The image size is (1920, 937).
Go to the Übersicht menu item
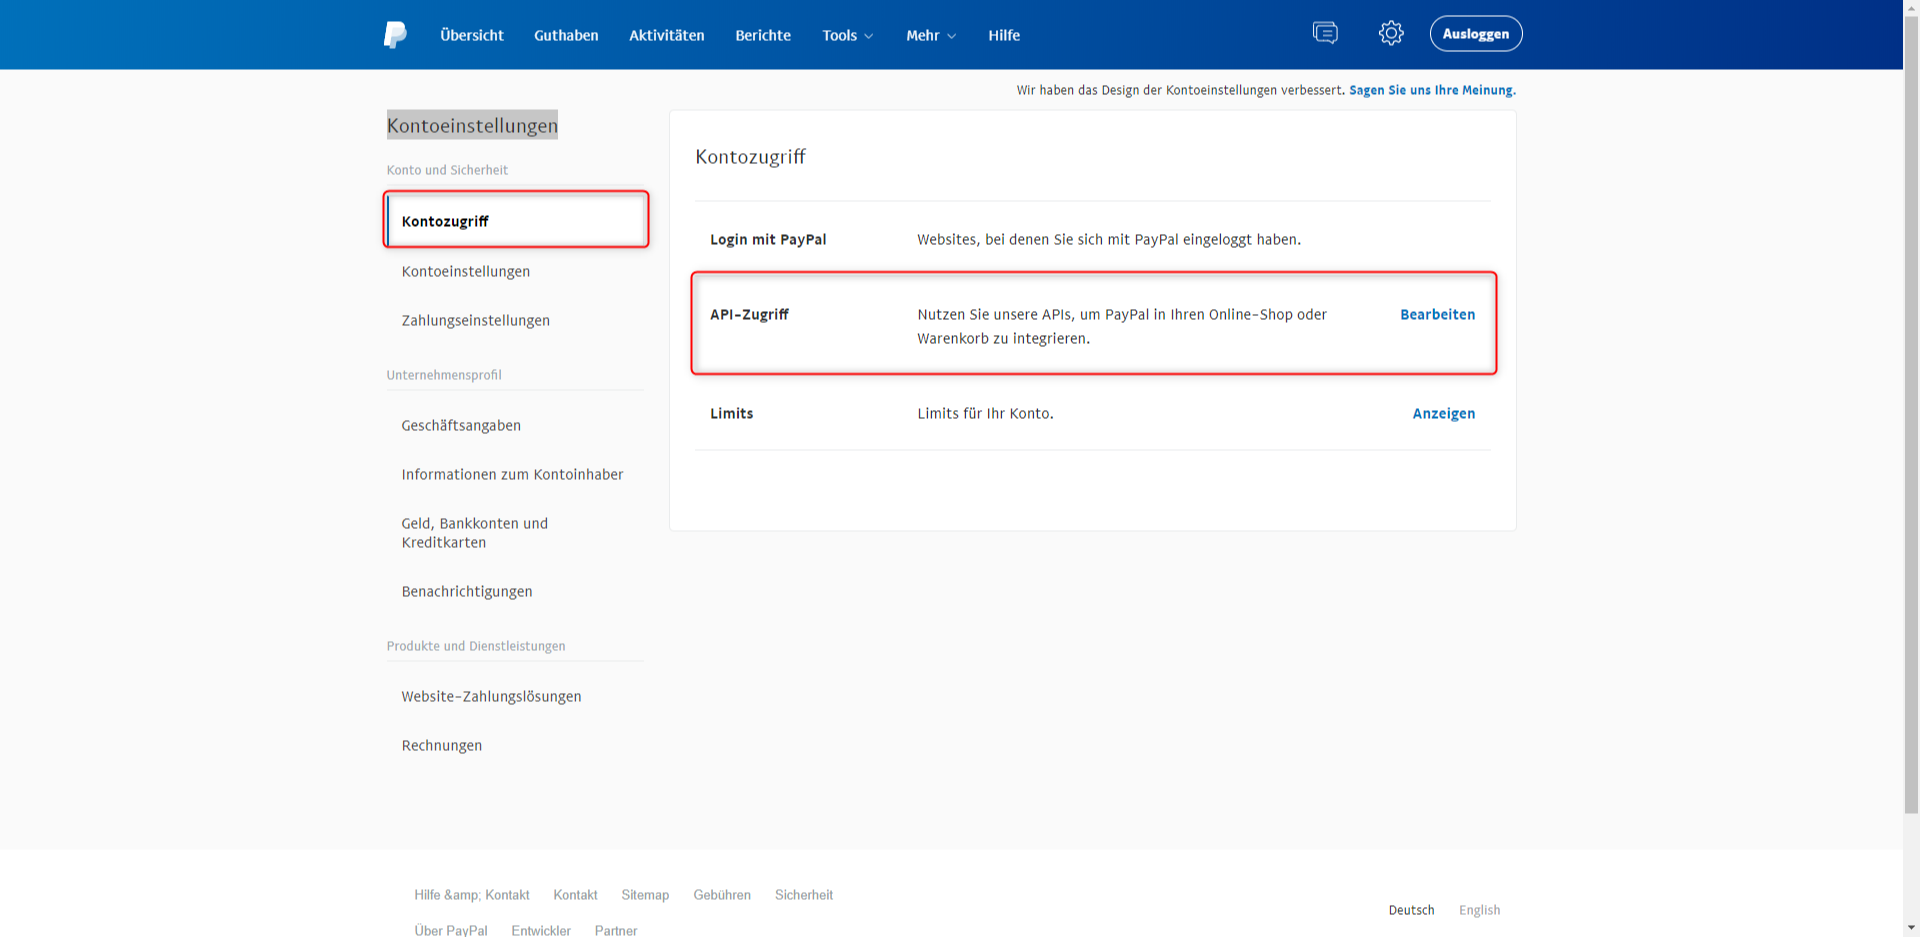pos(471,35)
